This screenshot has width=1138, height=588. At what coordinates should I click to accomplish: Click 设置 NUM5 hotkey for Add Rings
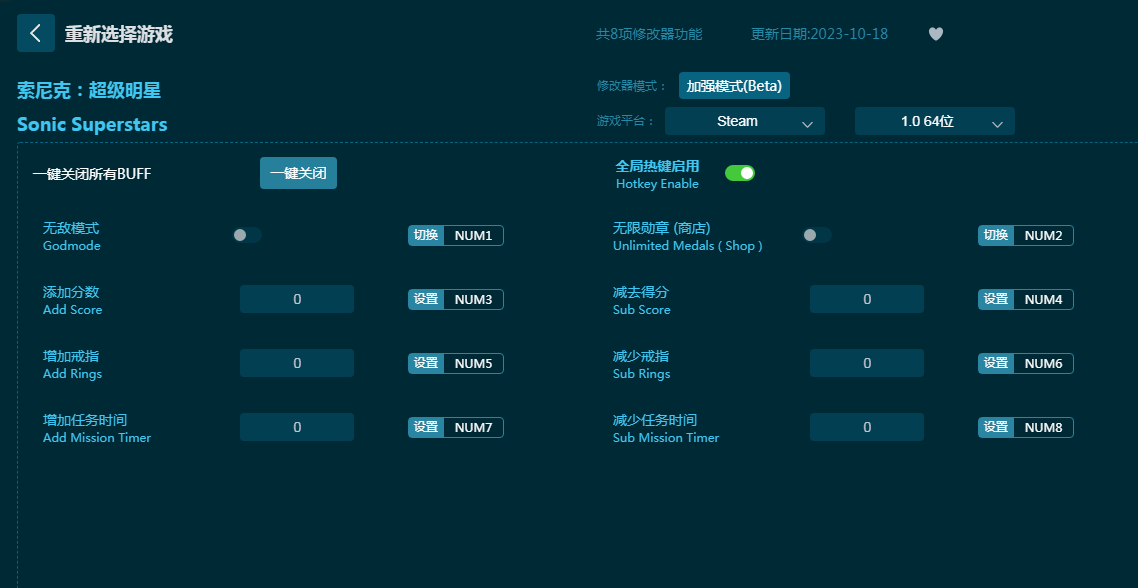[x=456, y=363]
